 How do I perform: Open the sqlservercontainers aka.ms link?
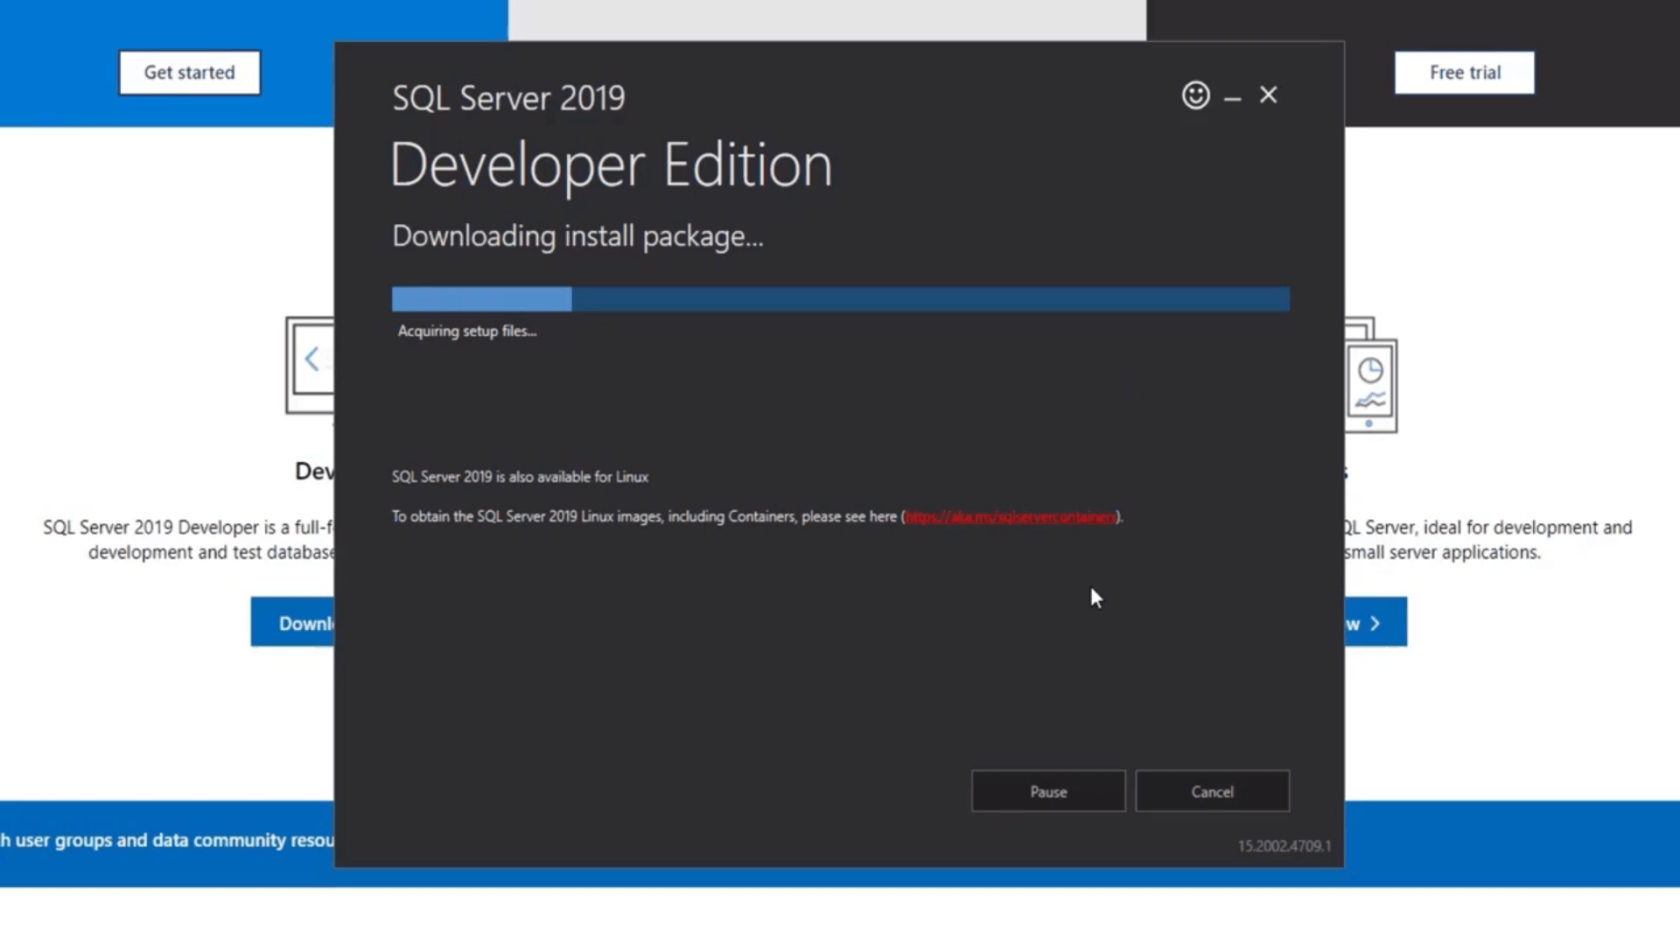tap(1010, 517)
